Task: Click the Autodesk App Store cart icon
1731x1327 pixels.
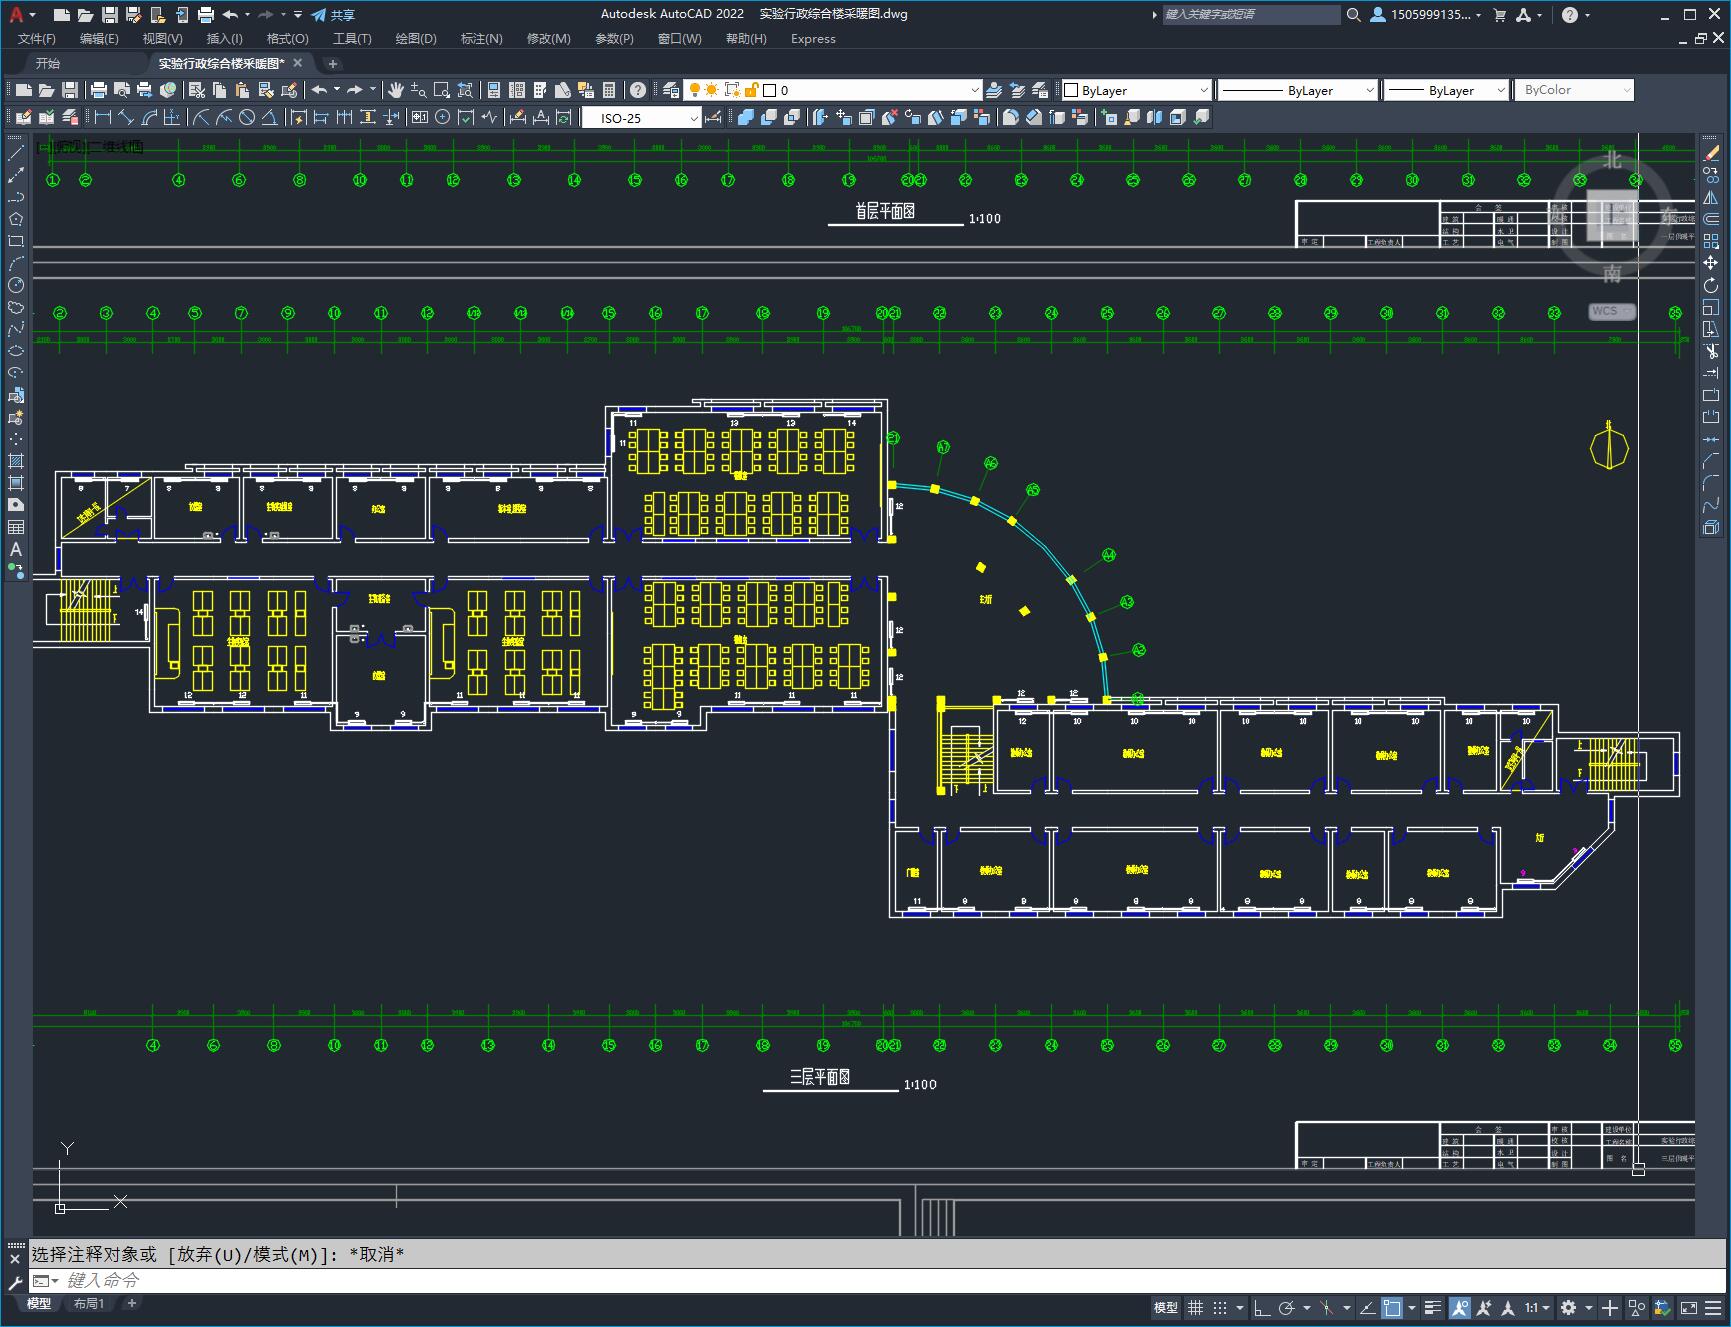Action: [x=1499, y=14]
